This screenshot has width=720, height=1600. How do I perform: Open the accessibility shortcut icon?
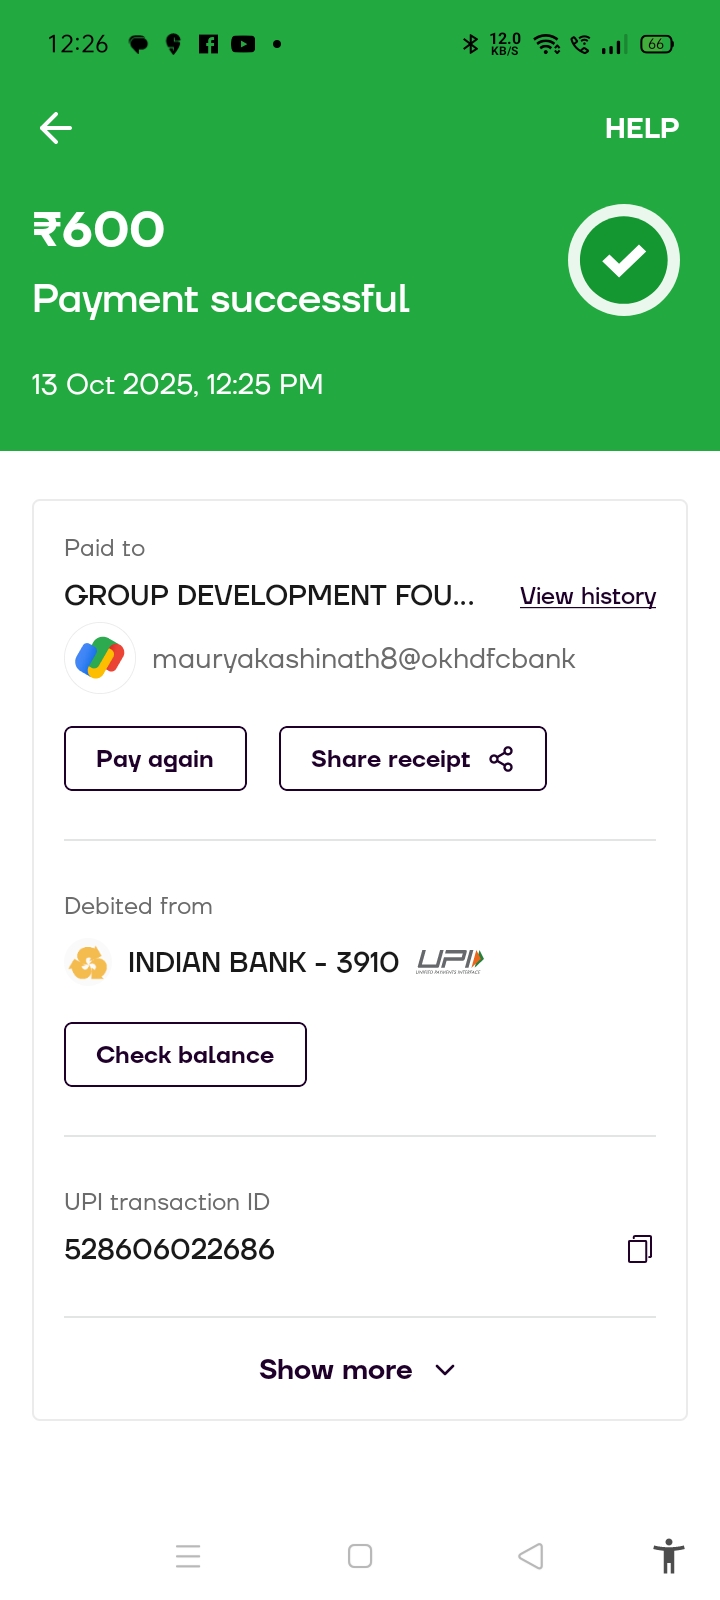(668, 1556)
